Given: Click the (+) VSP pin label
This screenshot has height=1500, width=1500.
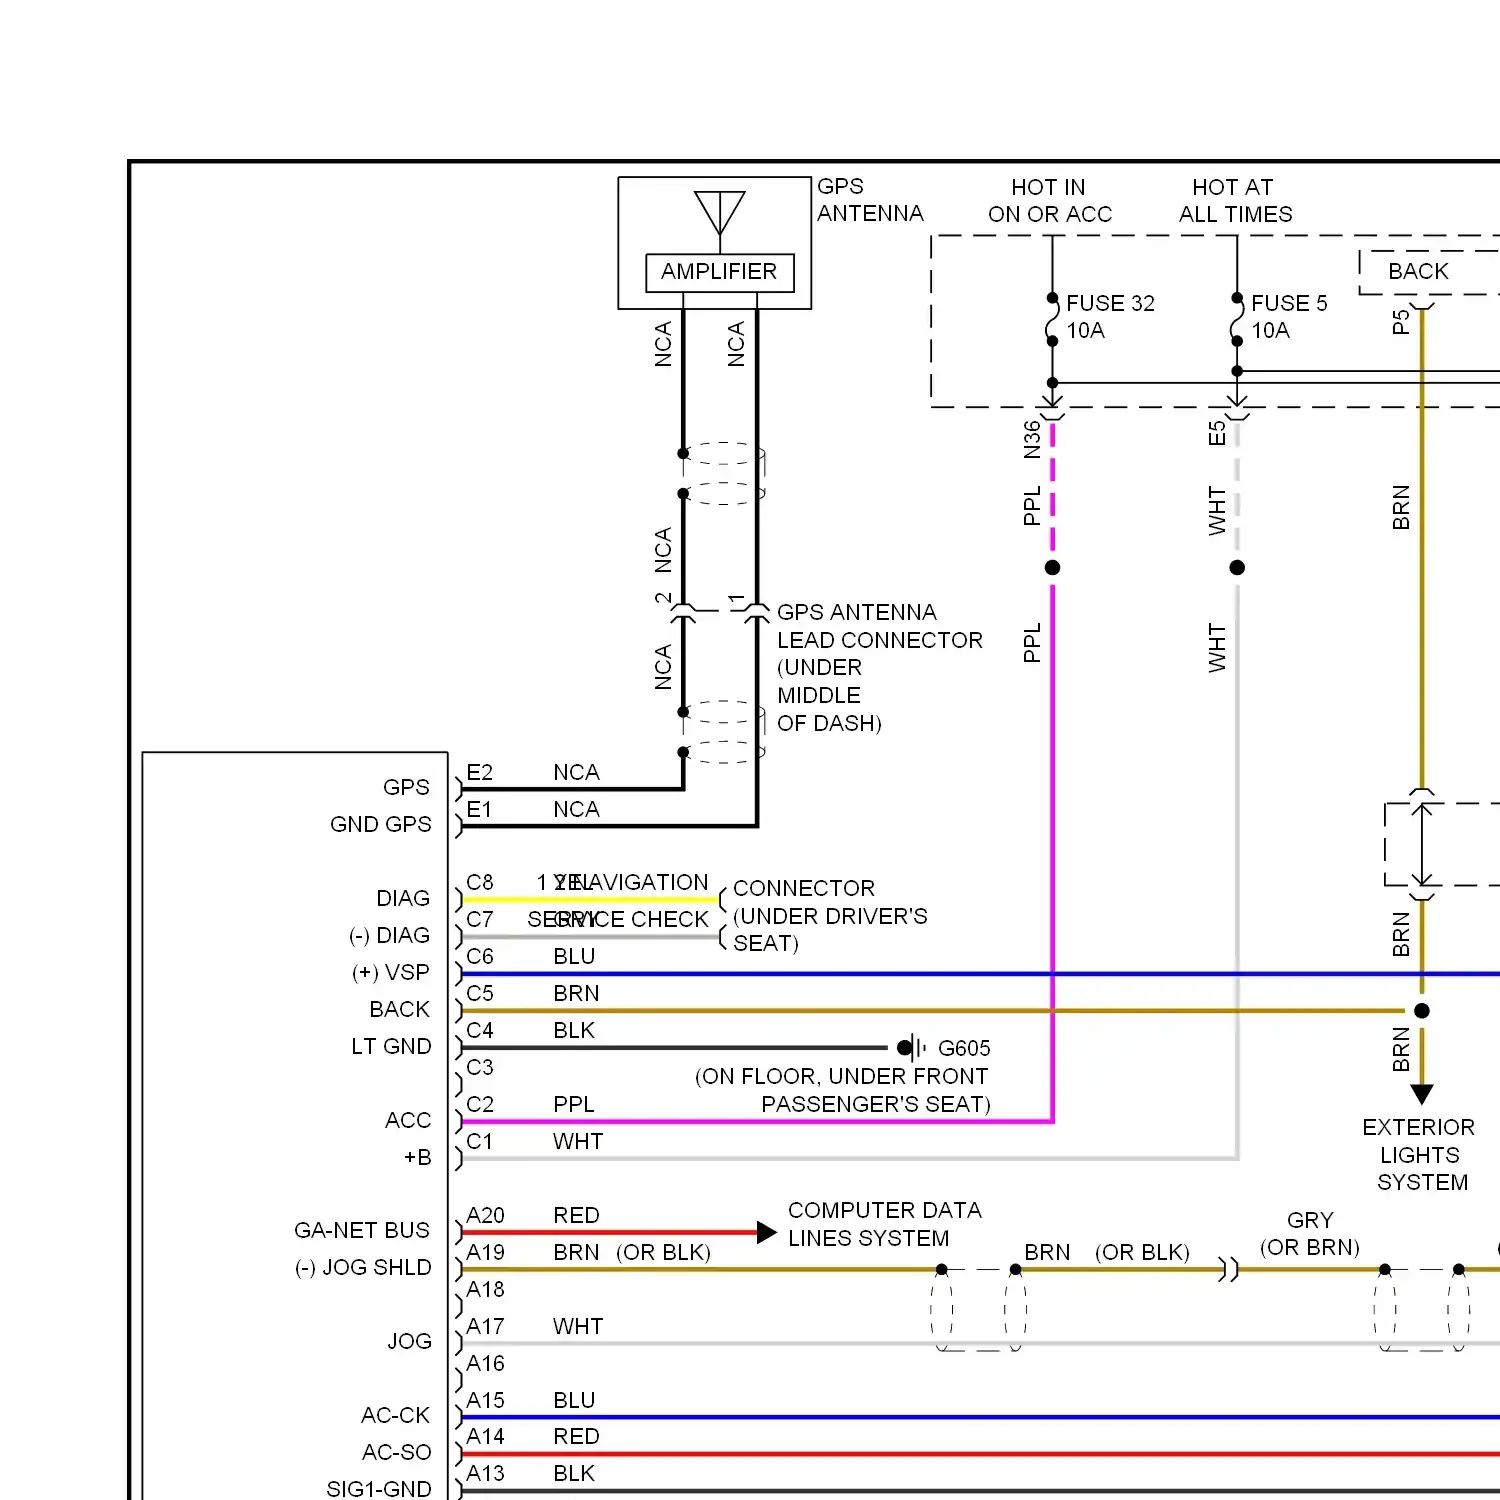Looking at the screenshot, I should 390,972.
